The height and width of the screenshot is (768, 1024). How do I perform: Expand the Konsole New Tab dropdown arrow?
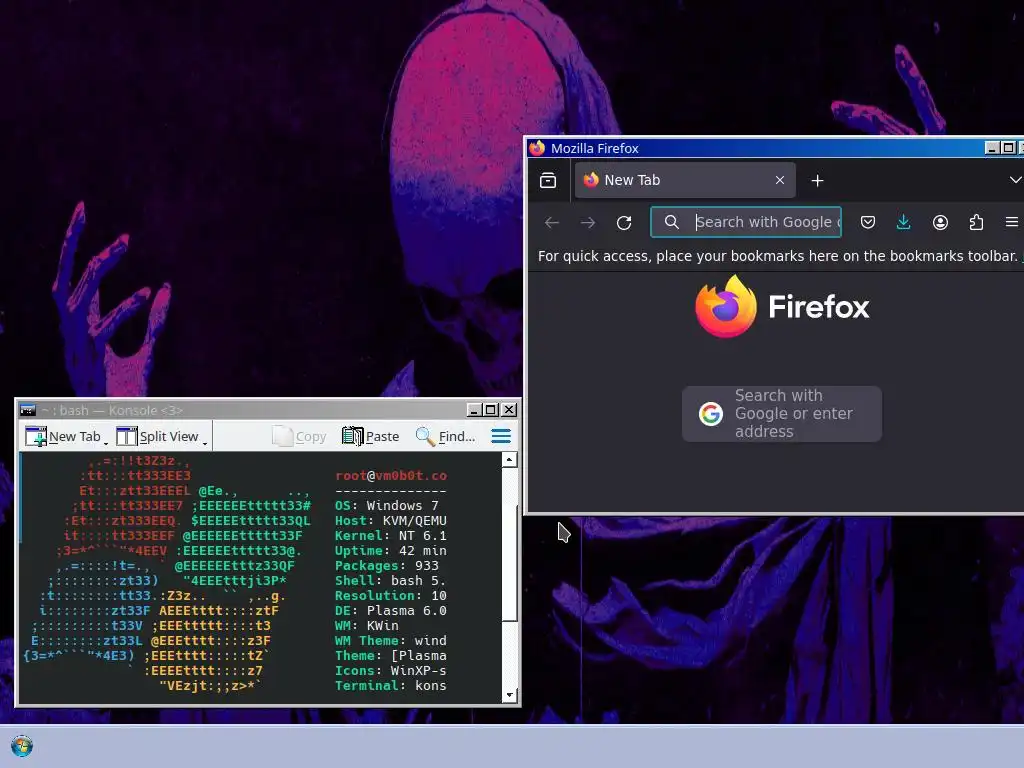pyautogui.click(x=106, y=443)
